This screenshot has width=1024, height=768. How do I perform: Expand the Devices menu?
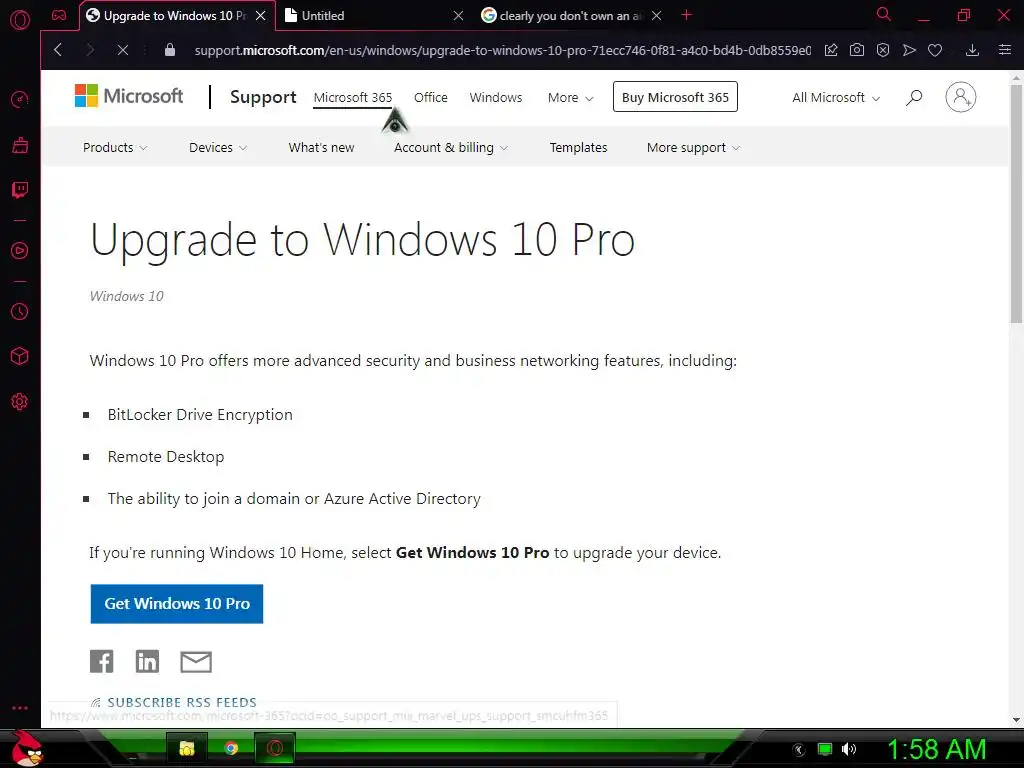click(x=217, y=148)
